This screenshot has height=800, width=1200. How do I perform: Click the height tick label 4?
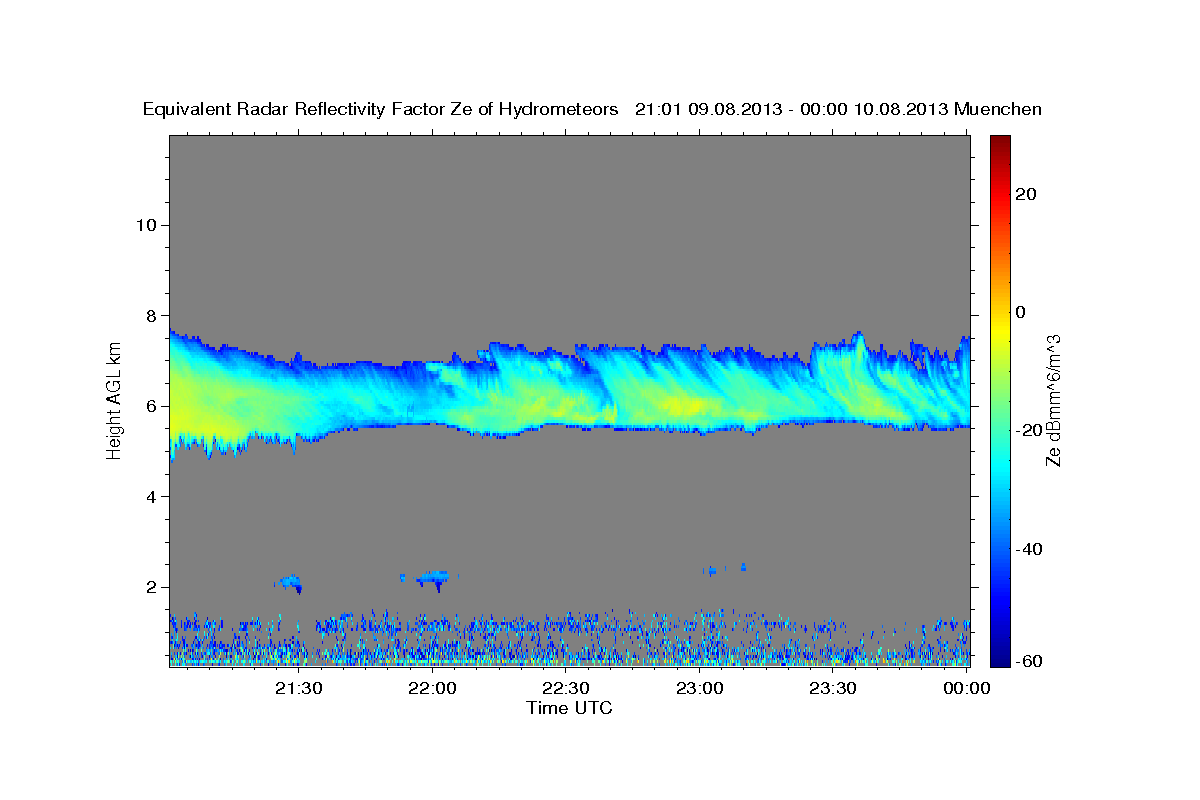click(x=152, y=497)
